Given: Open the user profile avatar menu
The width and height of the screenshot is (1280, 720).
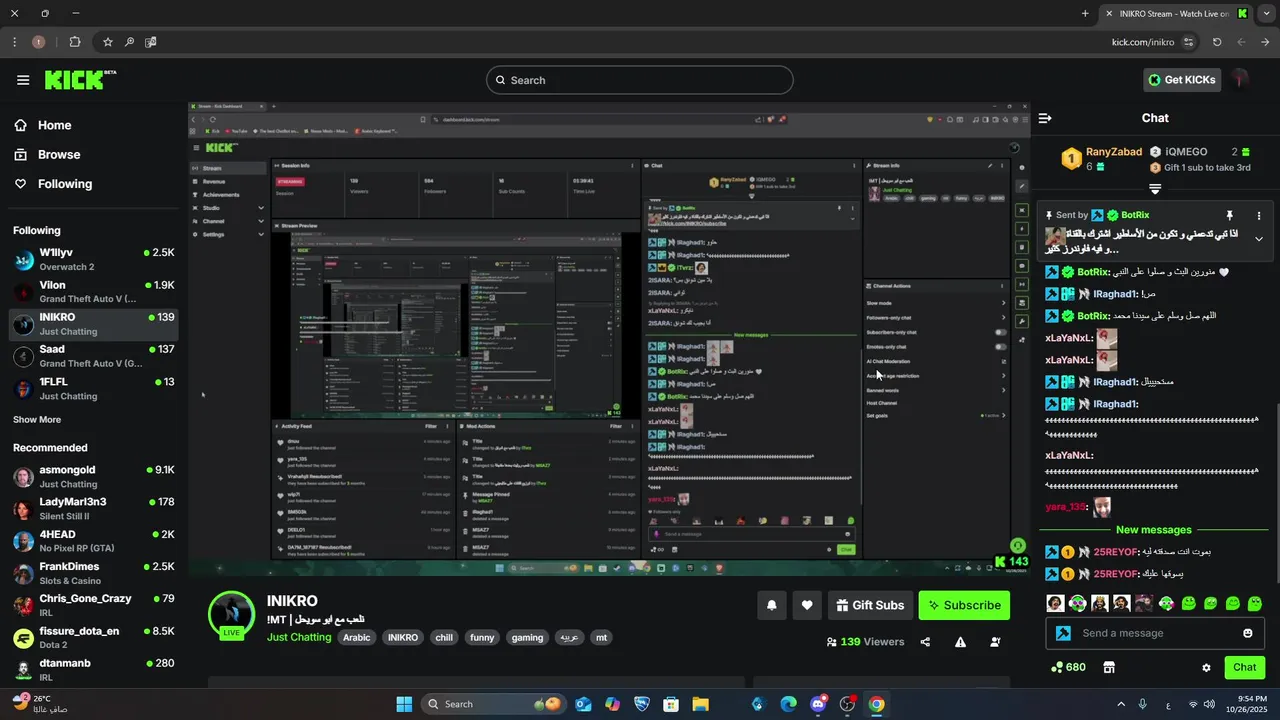Looking at the screenshot, I should click(1241, 79).
